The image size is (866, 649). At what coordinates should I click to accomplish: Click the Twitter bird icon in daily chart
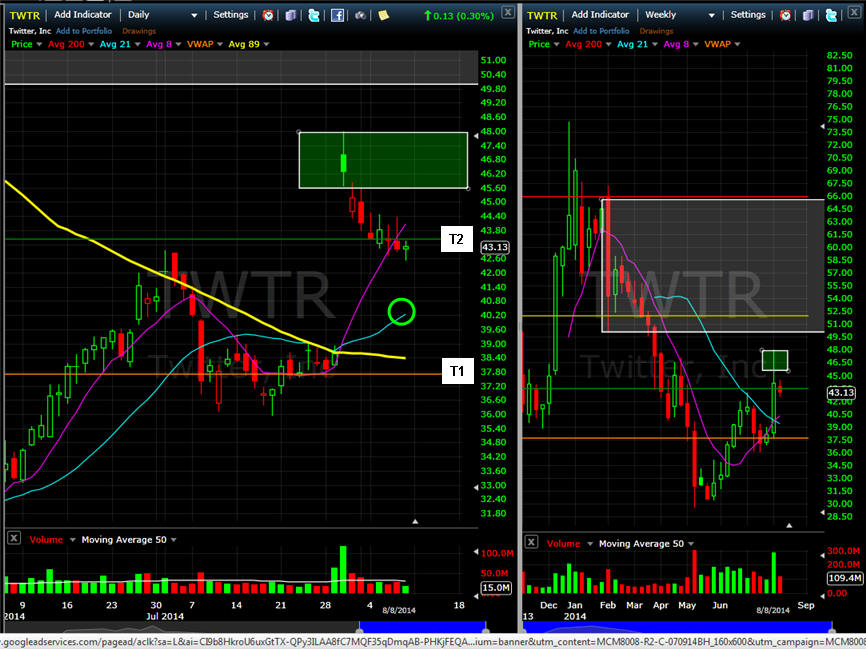pyautogui.click(x=313, y=15)
